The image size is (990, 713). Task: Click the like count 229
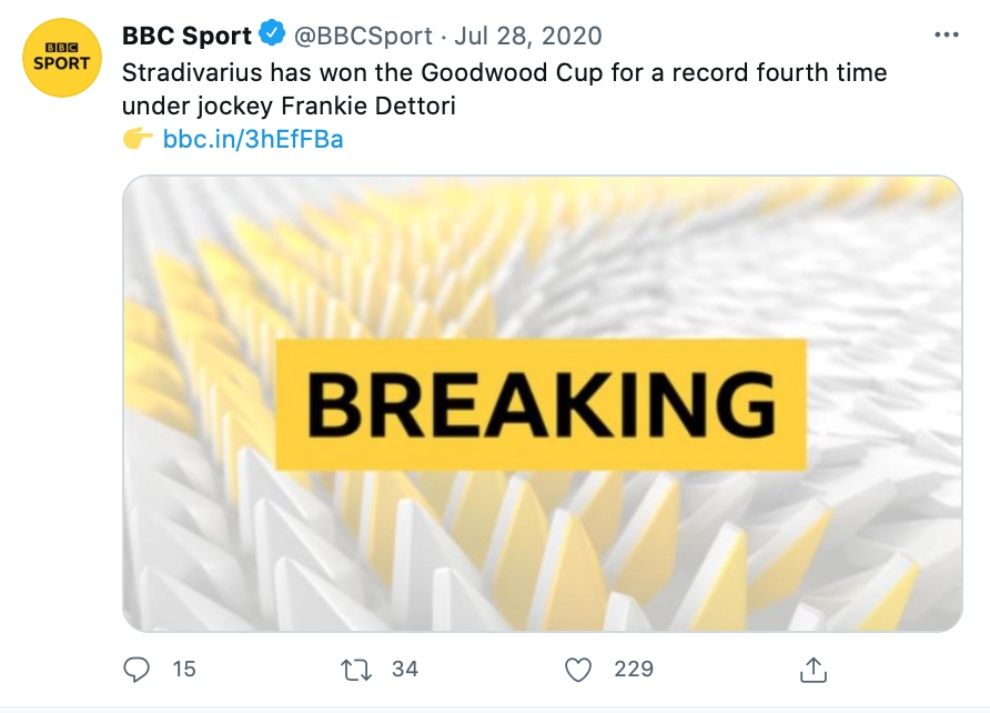(634, 669)
